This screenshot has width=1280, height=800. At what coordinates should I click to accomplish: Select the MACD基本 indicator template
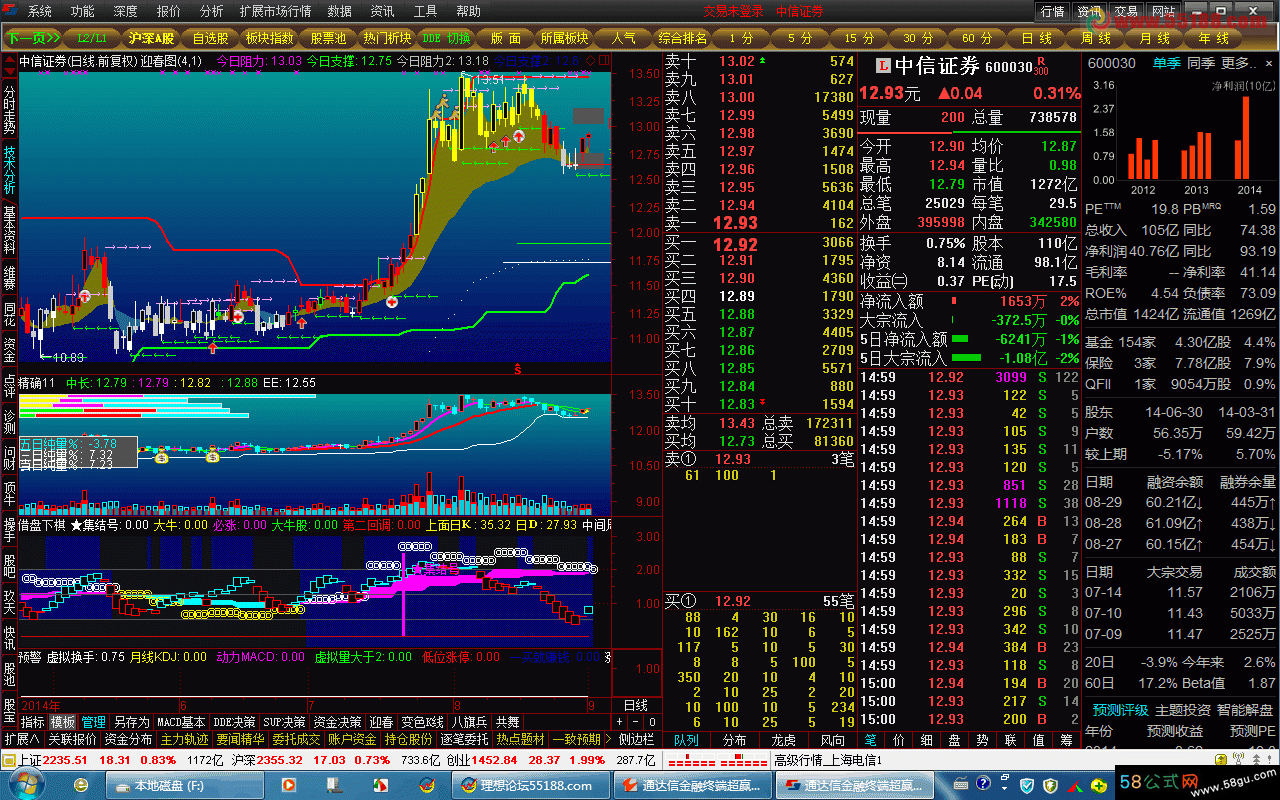click(x=181, y=722)
